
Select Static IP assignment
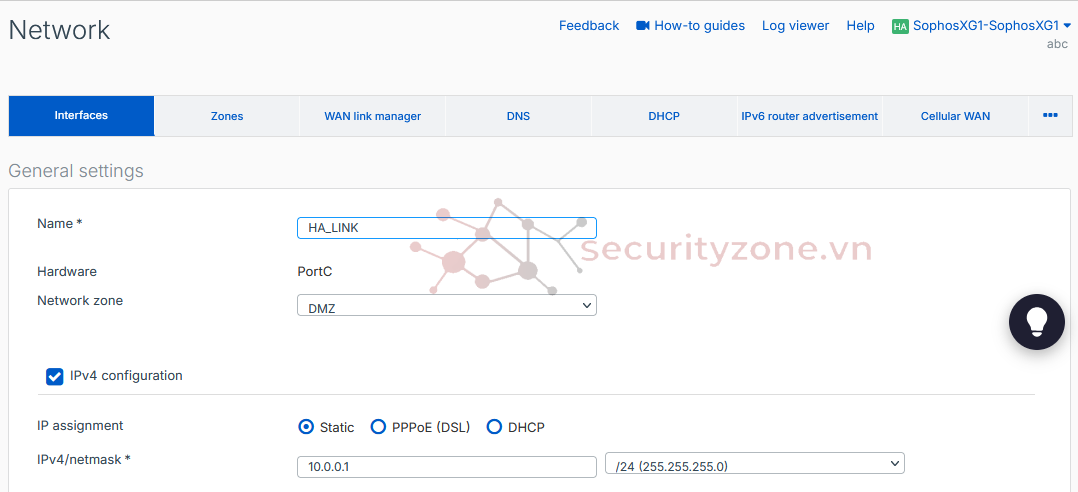(306, 427)
